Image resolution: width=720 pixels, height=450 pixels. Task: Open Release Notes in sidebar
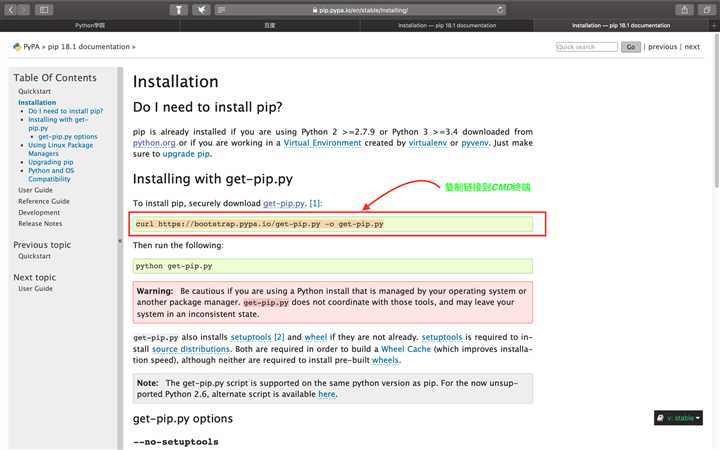[x=40, y=224]
